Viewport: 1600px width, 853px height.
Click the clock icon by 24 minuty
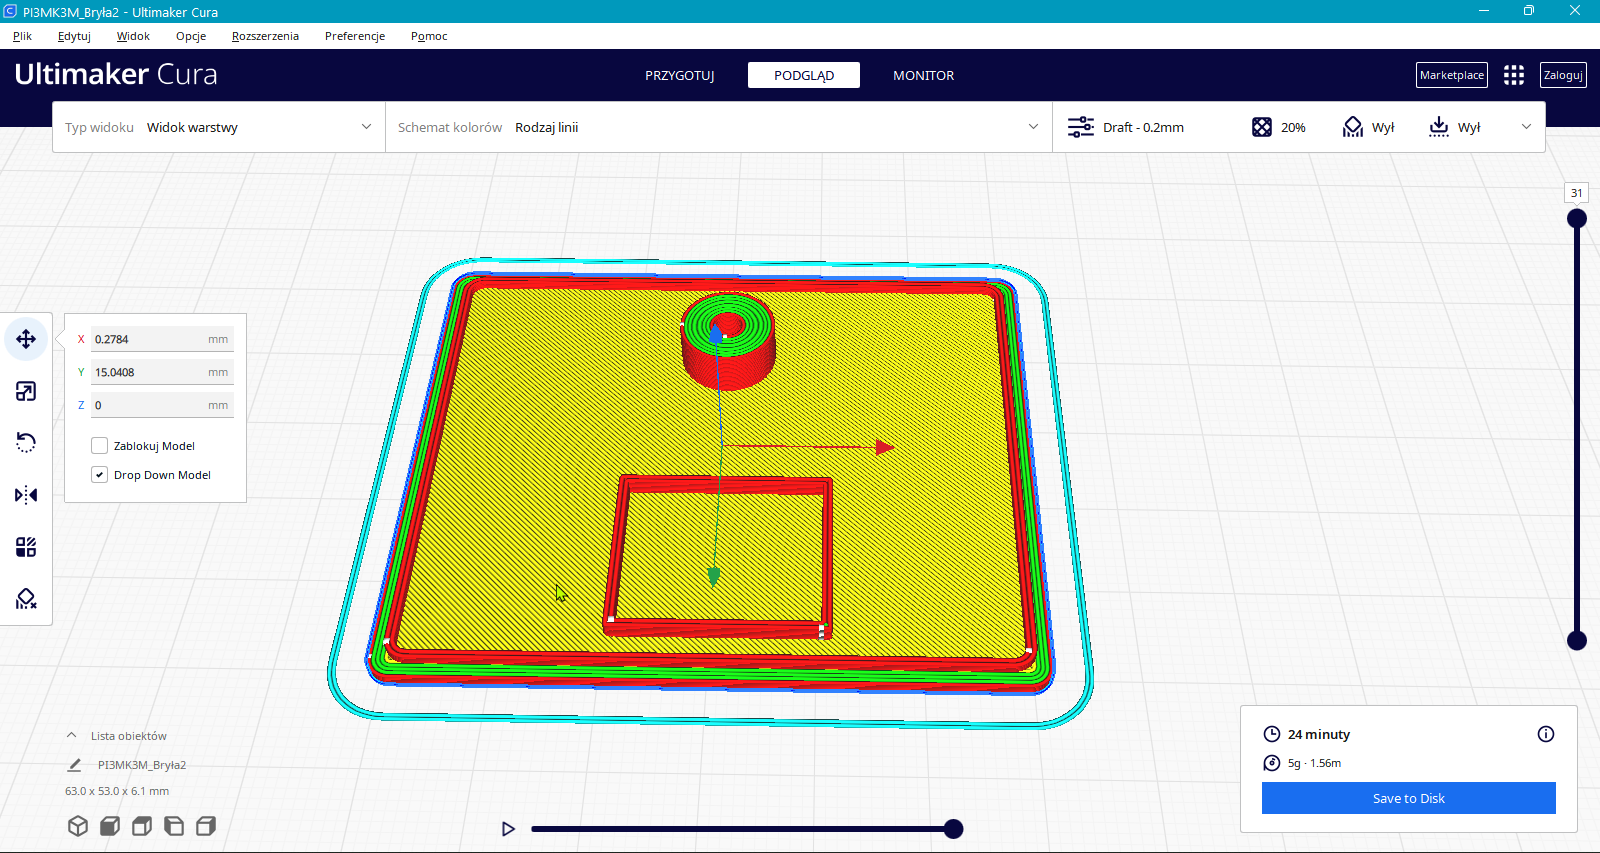pyautogui.click(x=1272, y=734)
